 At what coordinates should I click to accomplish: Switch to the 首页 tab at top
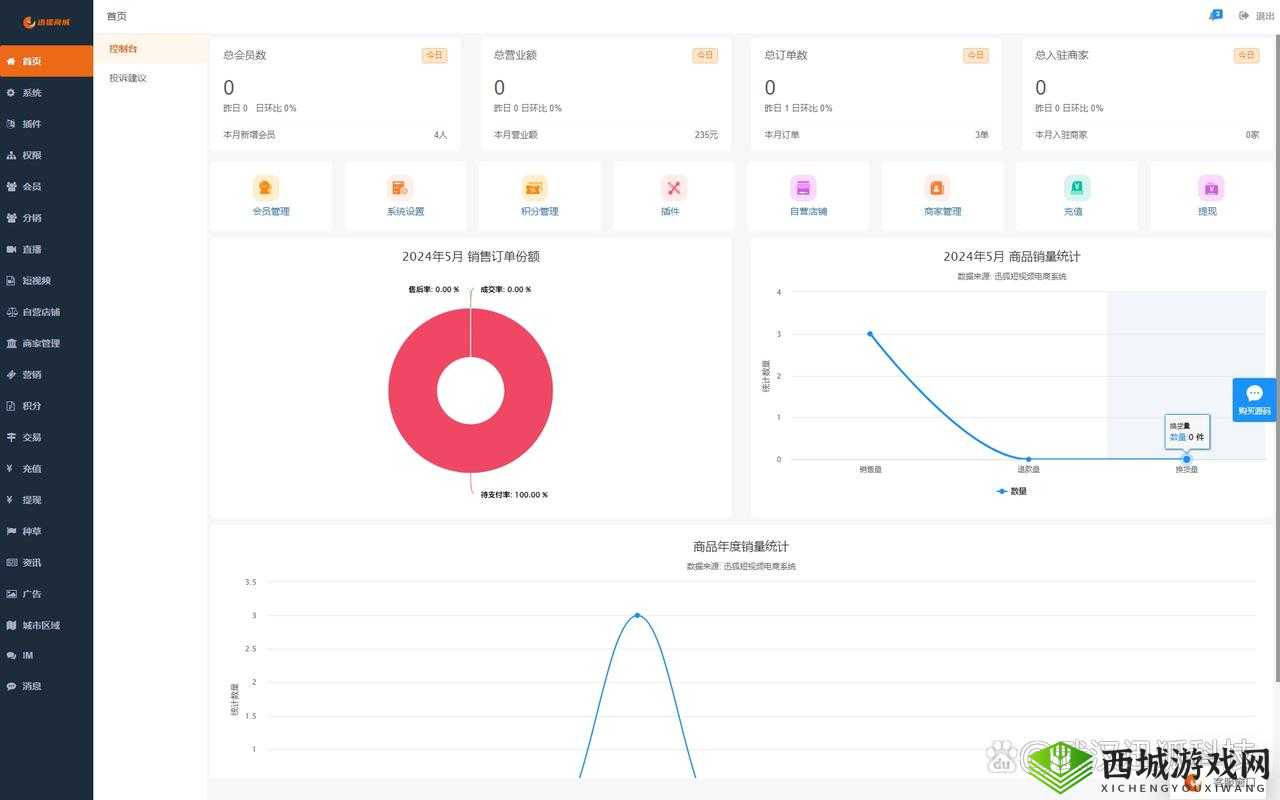tap(114, 15)
